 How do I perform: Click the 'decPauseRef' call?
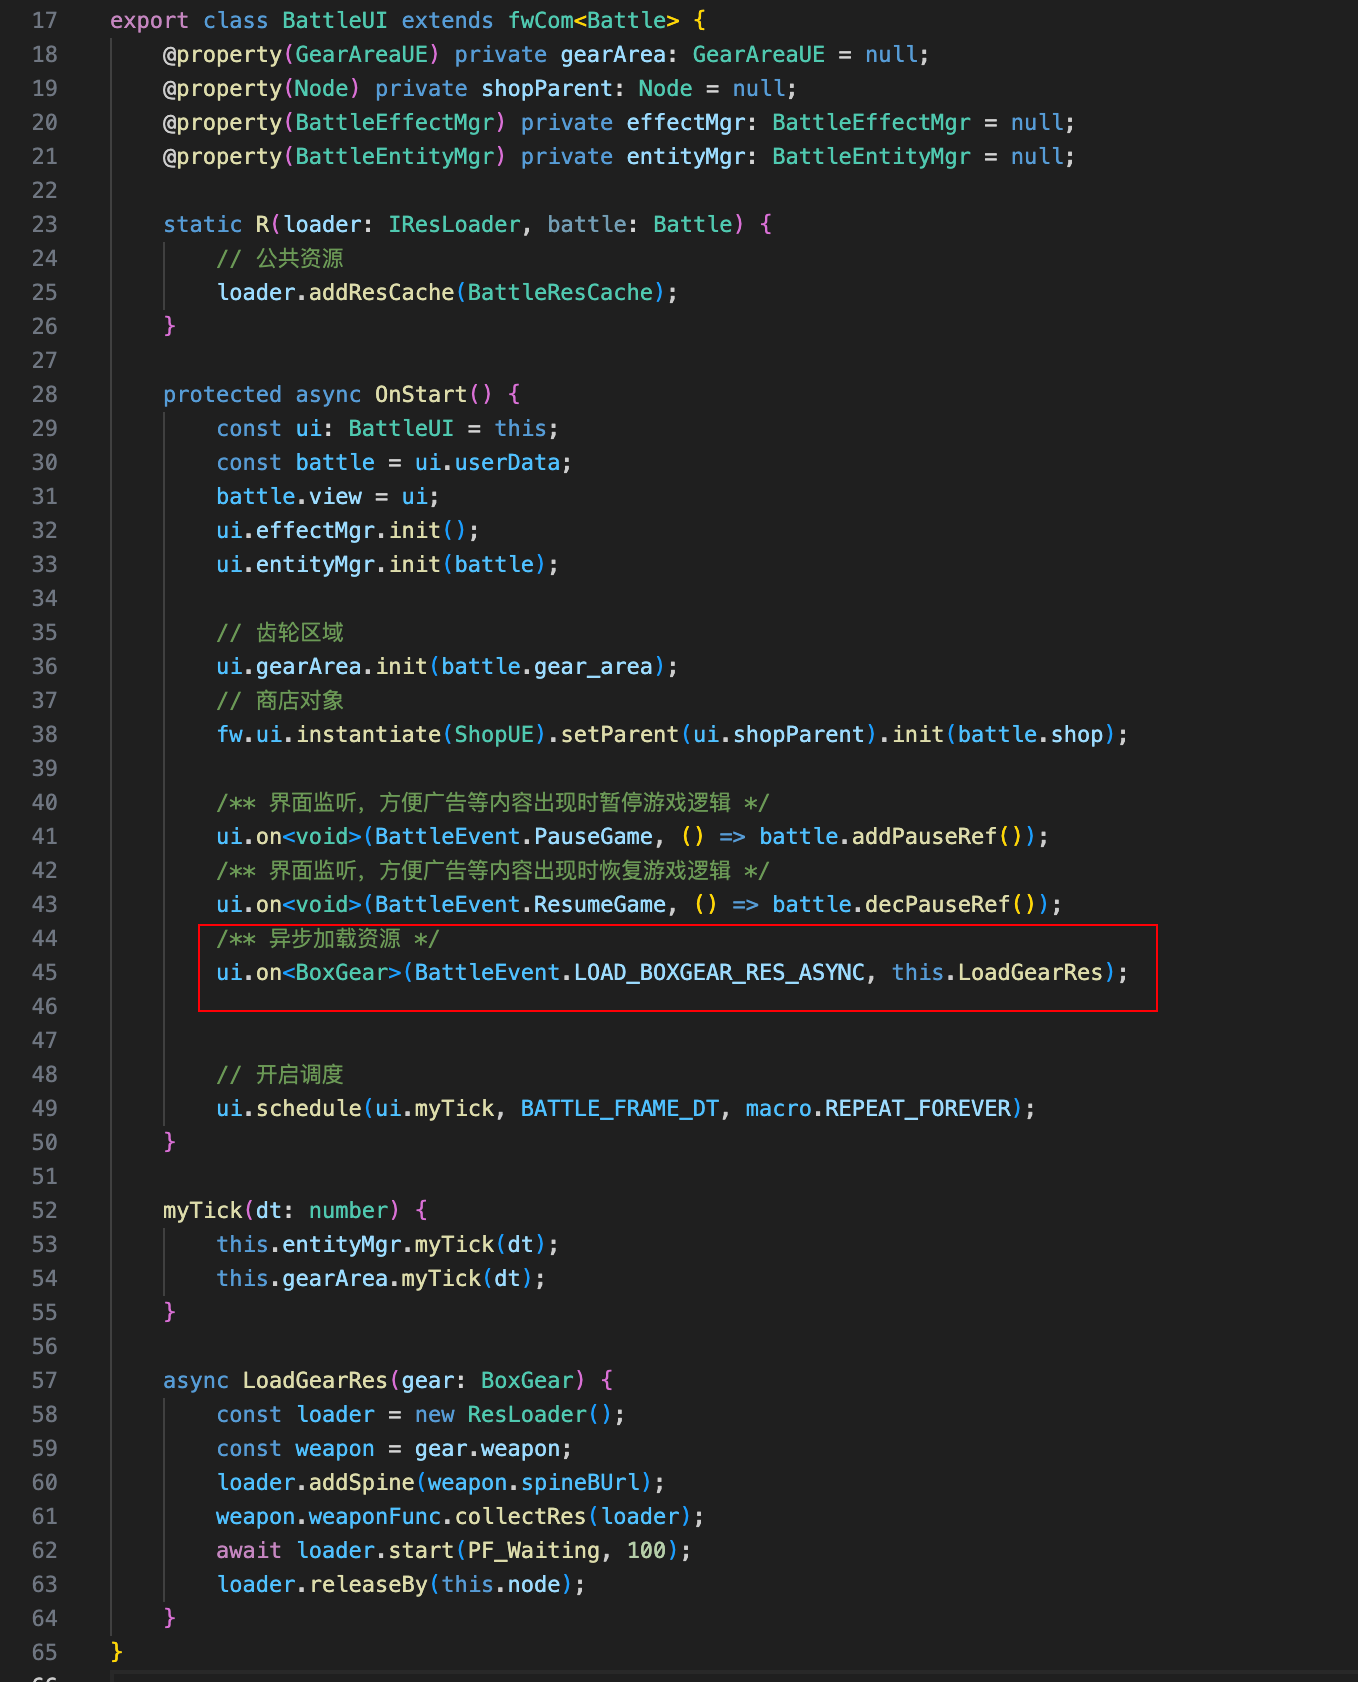click(937, 904)
